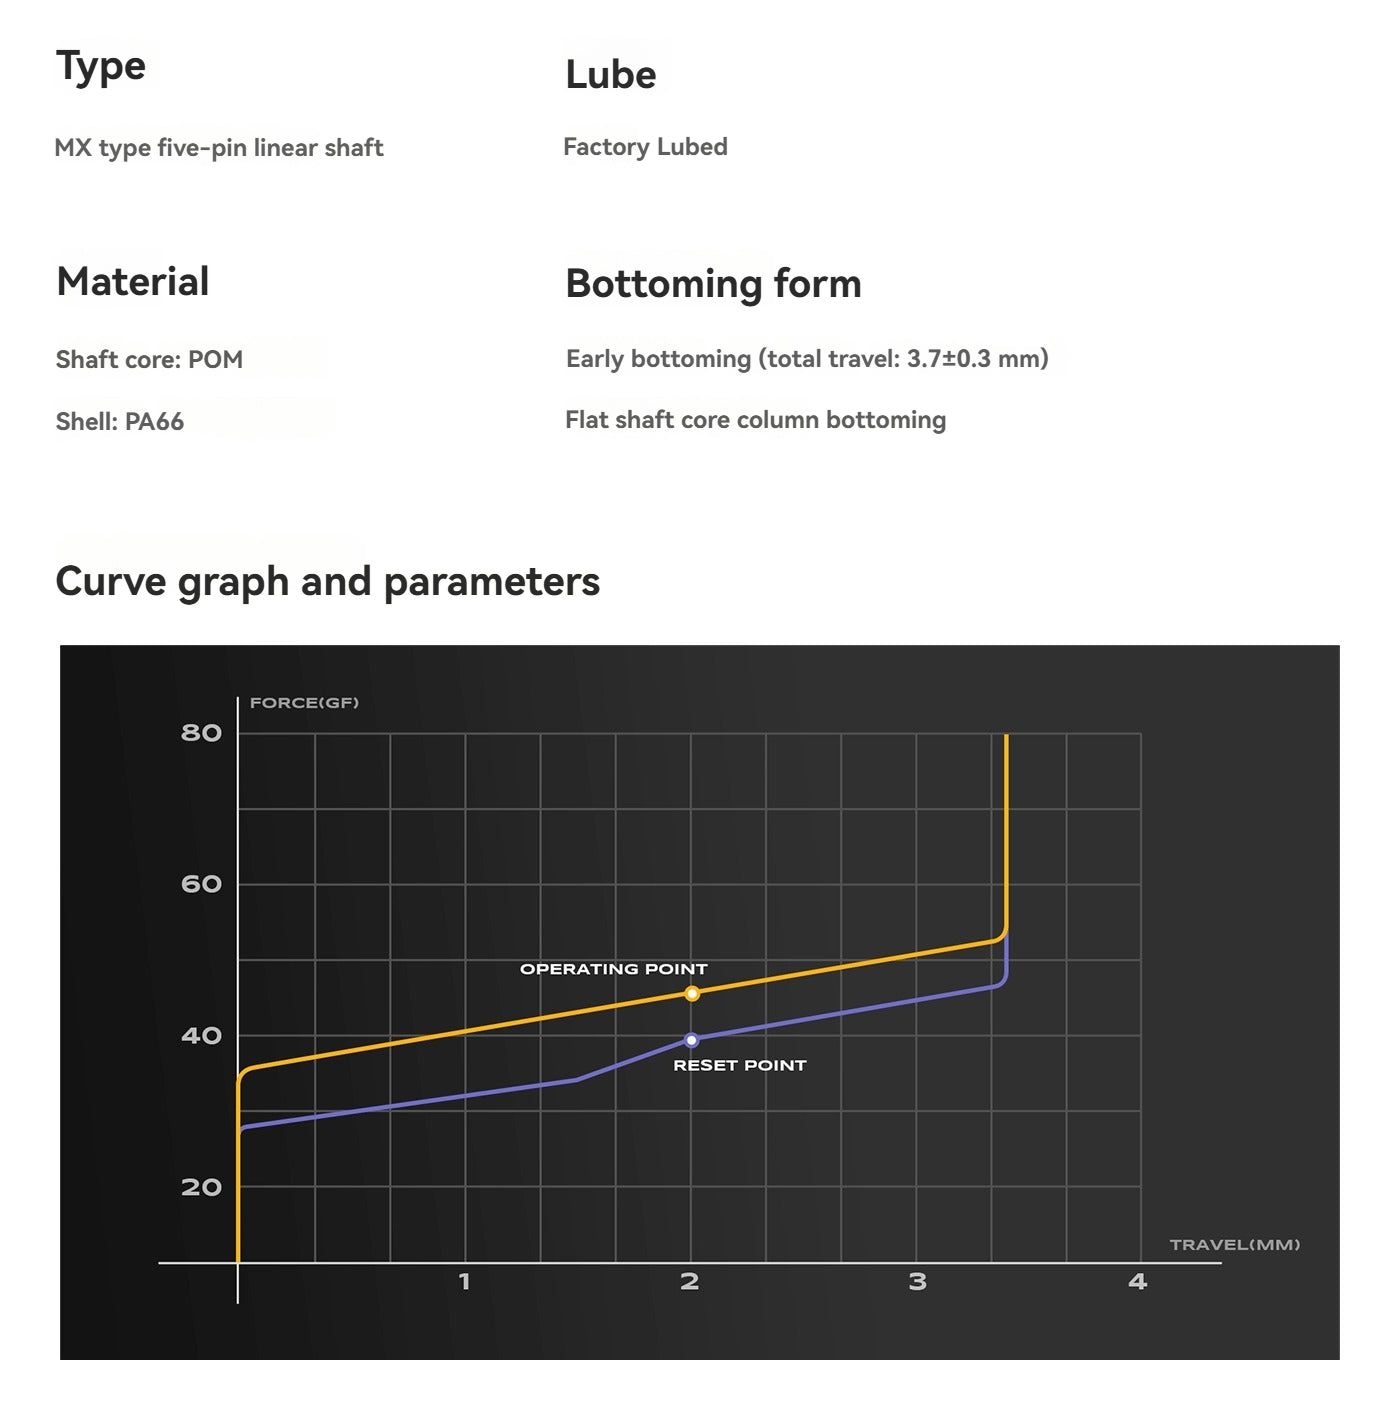This screenshot has width=1400, height=1401.
Task: Click the Curve graph and parameters heading
Action: [328, 582]
